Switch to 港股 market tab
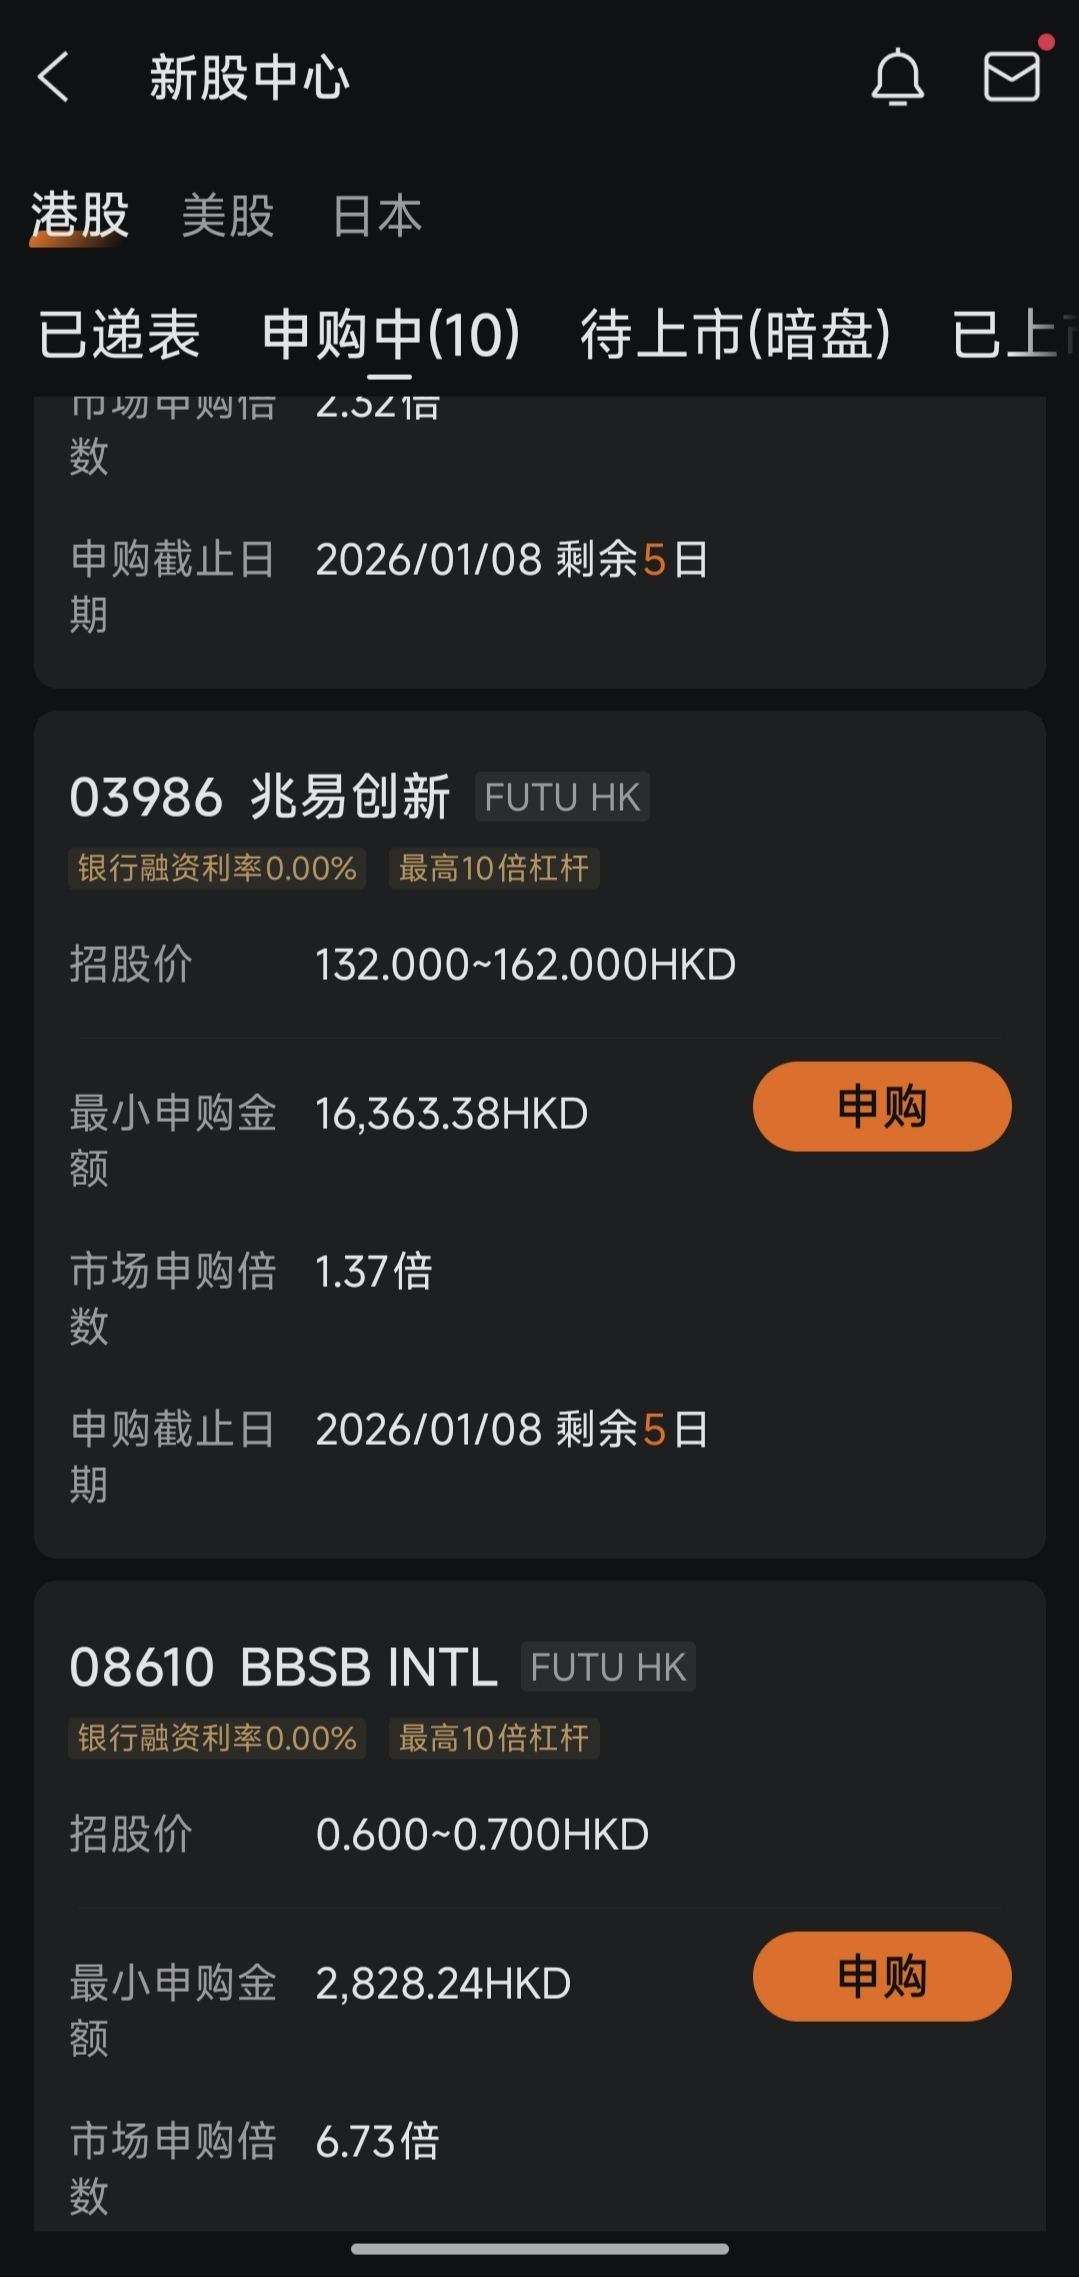 80,215
